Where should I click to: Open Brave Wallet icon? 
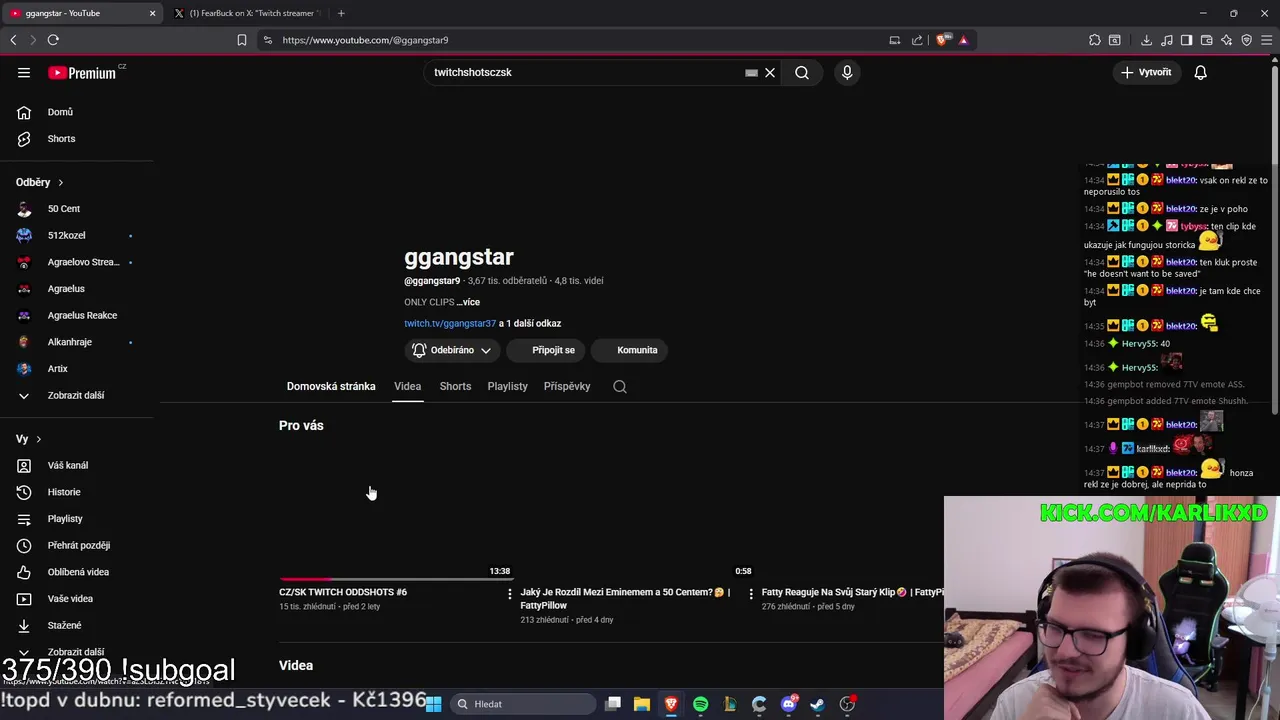[x=1206, y=40]
